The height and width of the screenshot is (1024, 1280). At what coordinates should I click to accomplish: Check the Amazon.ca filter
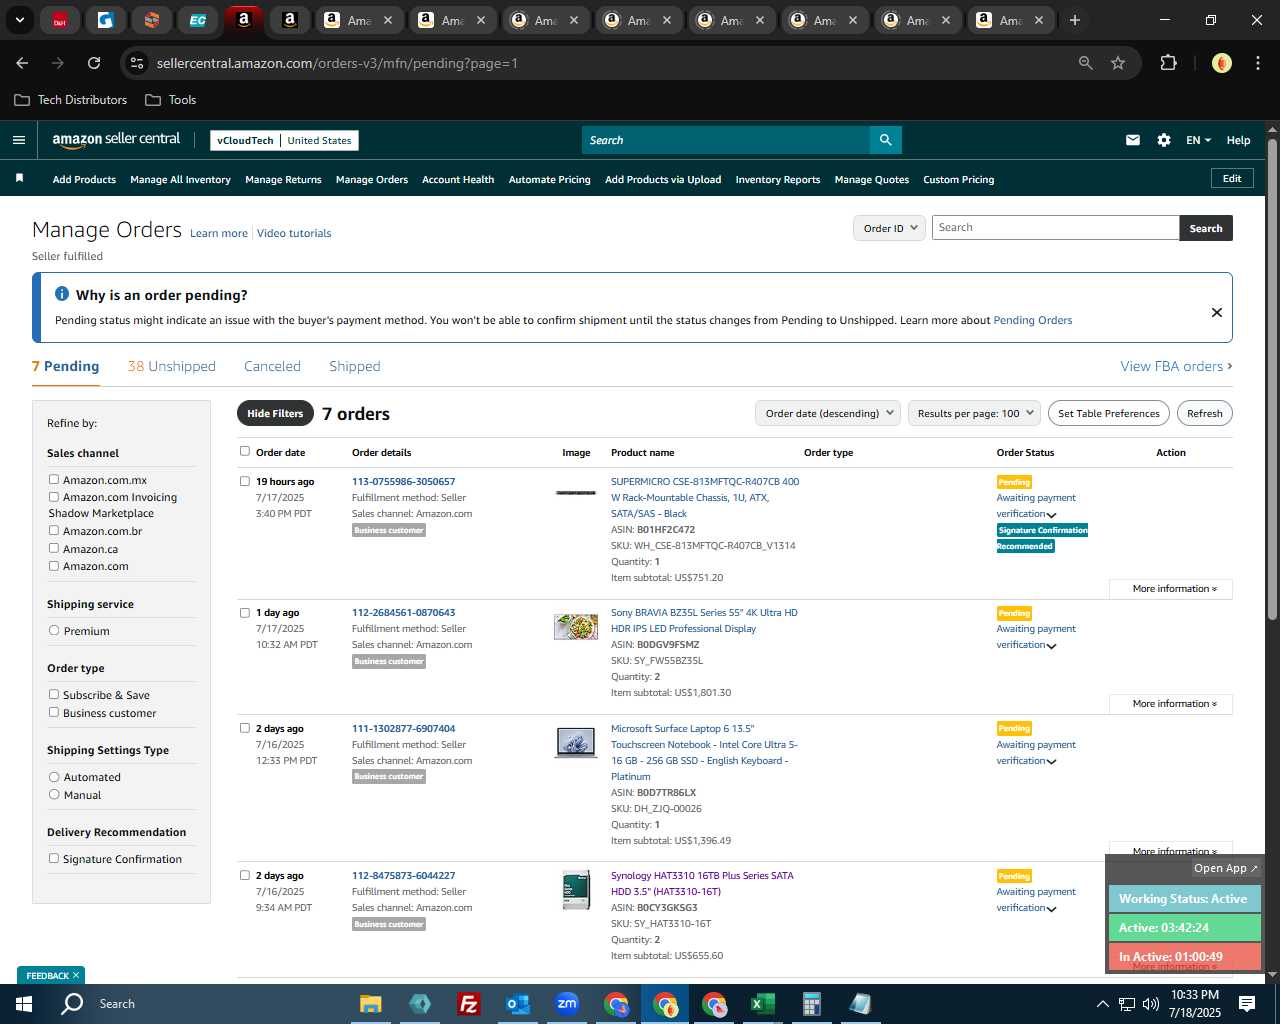coord(54,548)
